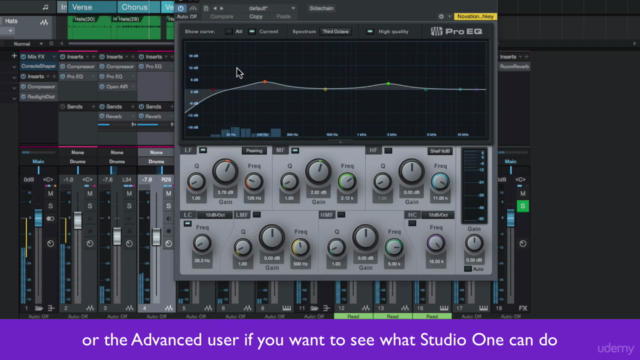Screen dimensions: 640x360
Task: Enable Auto gain checkbox
Action: click(468, 269)
